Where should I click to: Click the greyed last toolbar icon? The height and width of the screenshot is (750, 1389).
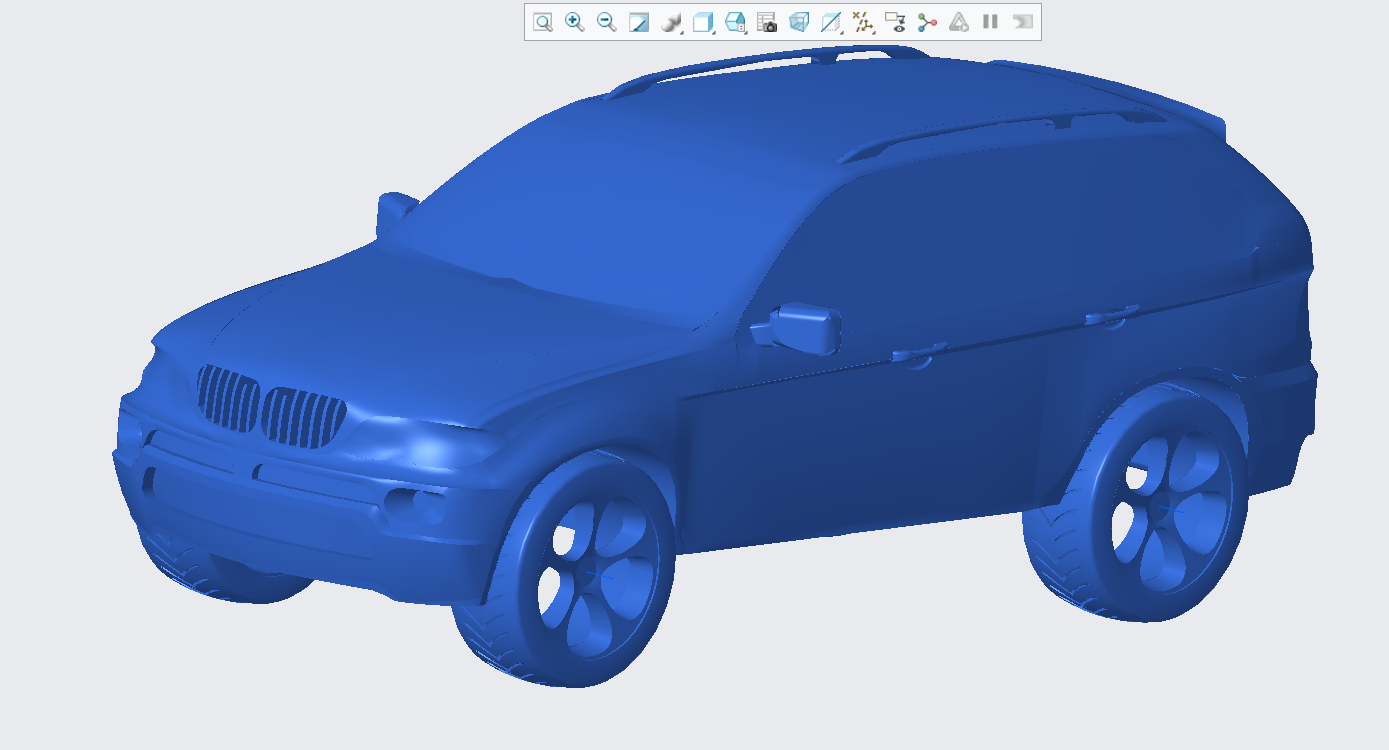click(1022, 22)
